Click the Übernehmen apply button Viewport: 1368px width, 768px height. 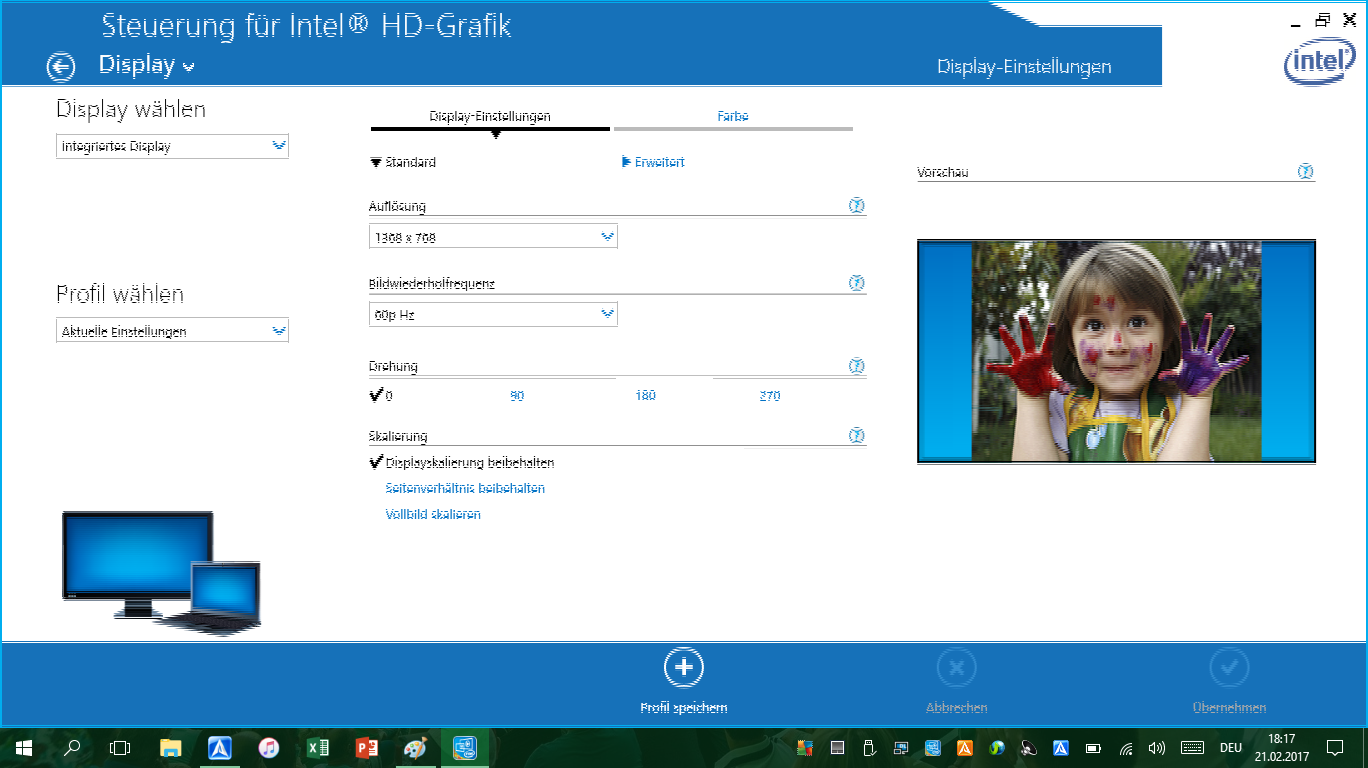click(x=1229, y=682)
